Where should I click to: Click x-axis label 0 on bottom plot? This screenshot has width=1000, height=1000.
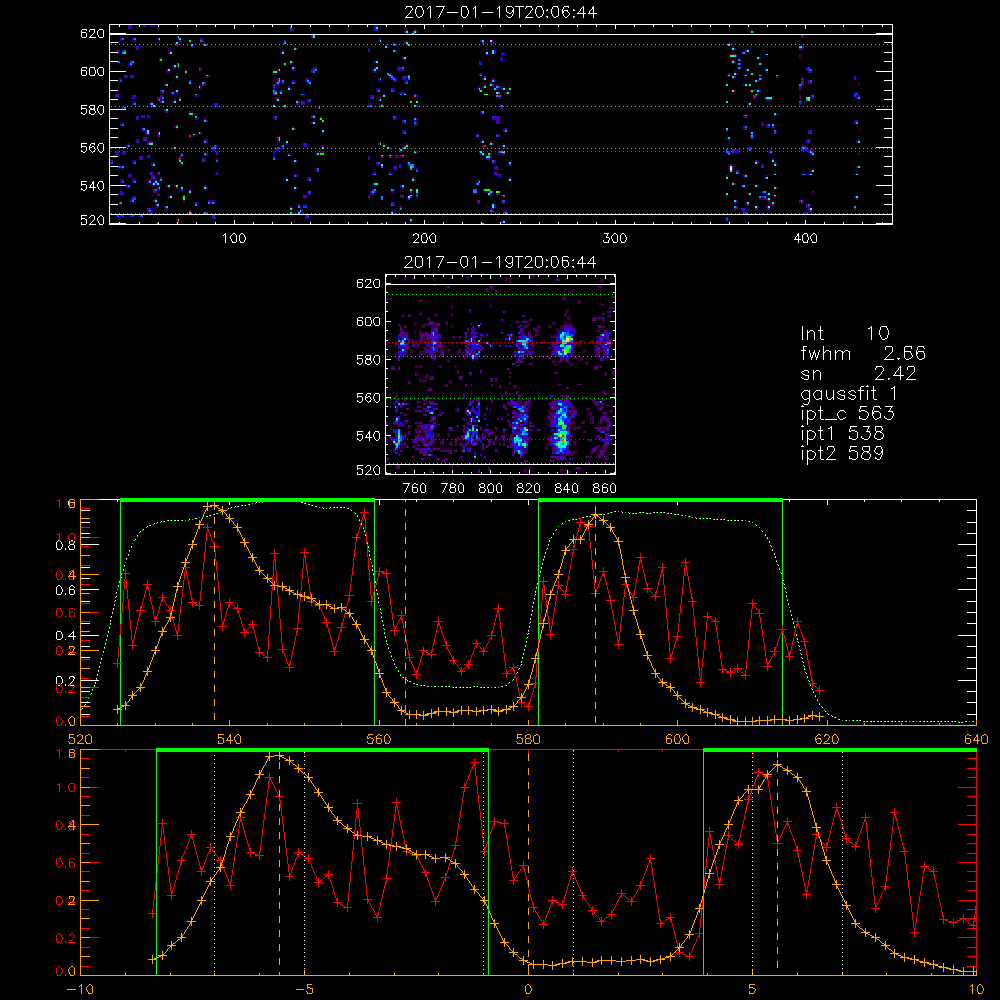(528, 990)
